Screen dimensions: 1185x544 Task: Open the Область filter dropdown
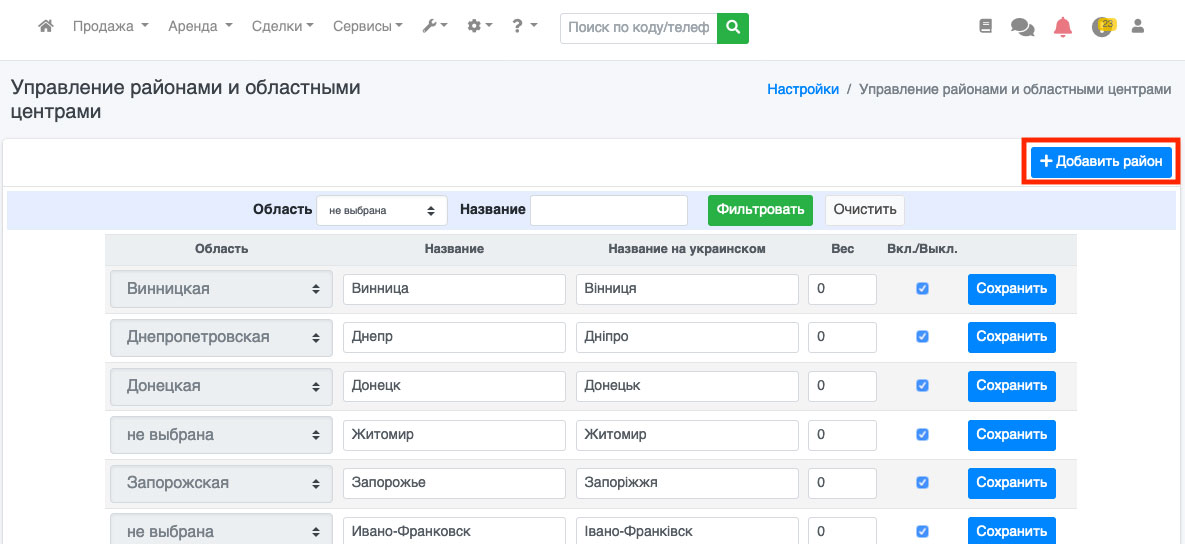pyautogui.click(x=382, y=210)
